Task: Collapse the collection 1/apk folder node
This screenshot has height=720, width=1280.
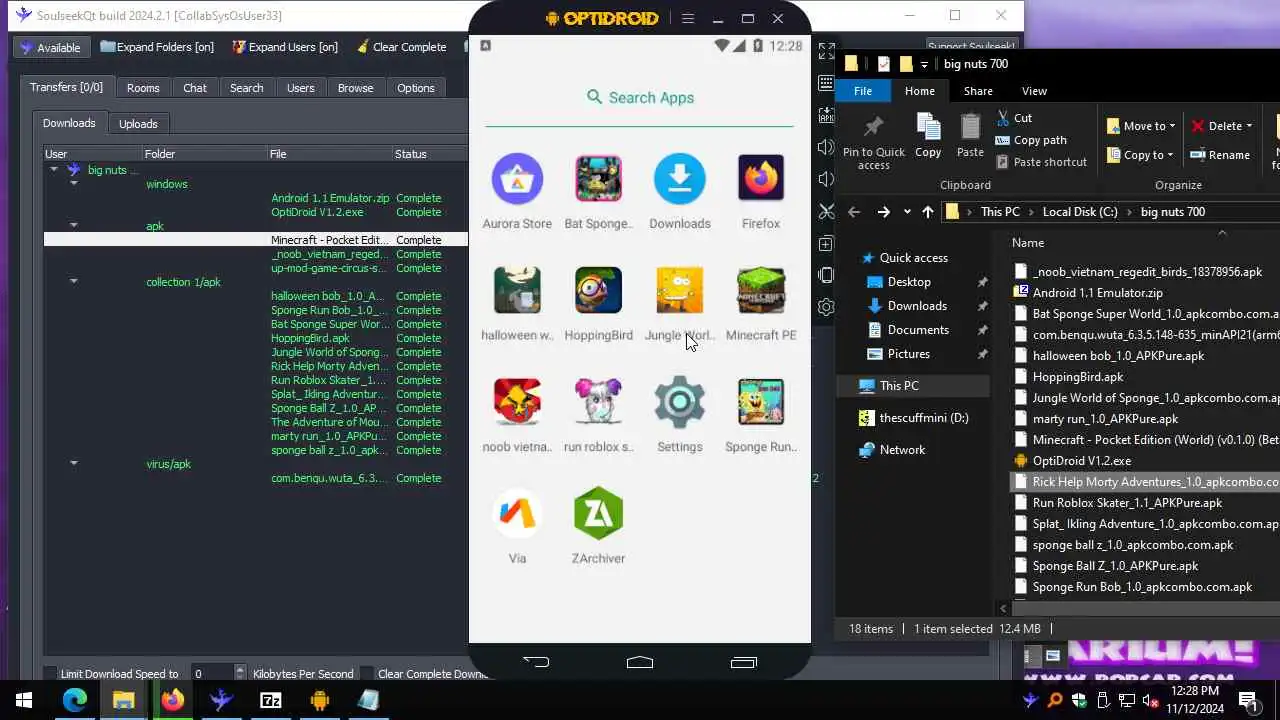Action: click(x=74, y=282)
